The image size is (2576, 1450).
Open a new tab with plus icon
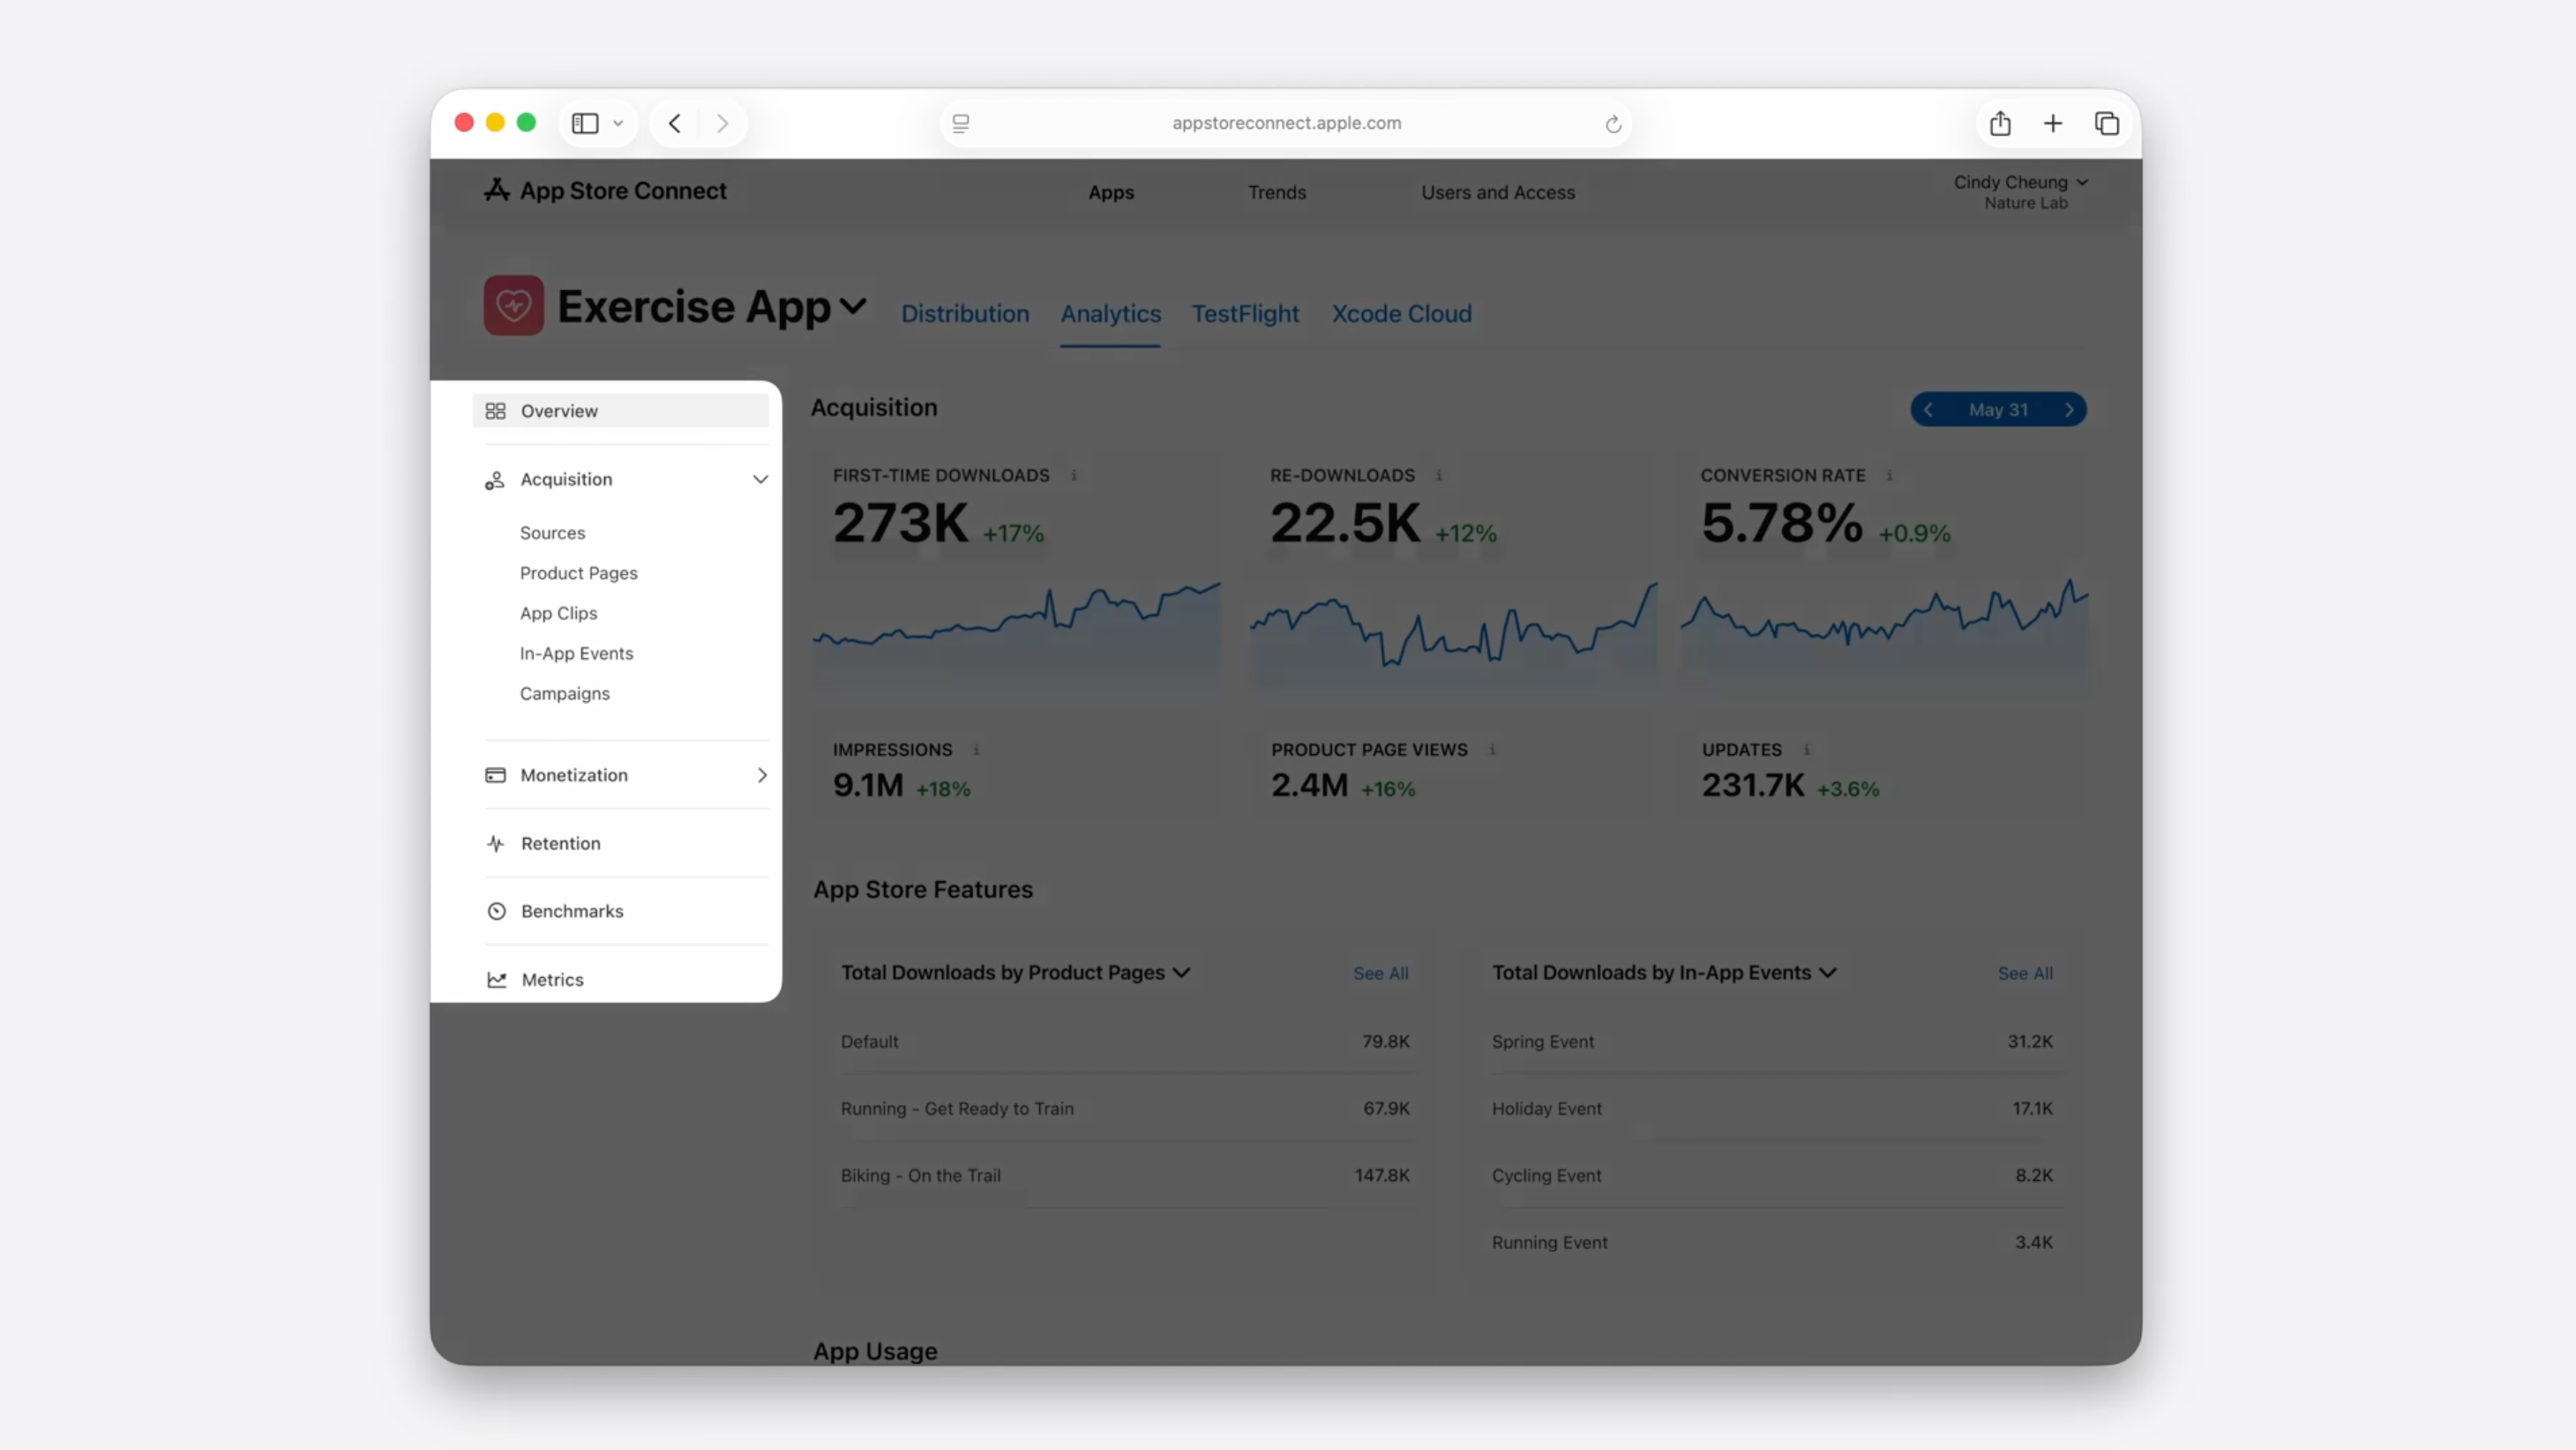[2052, 123]
